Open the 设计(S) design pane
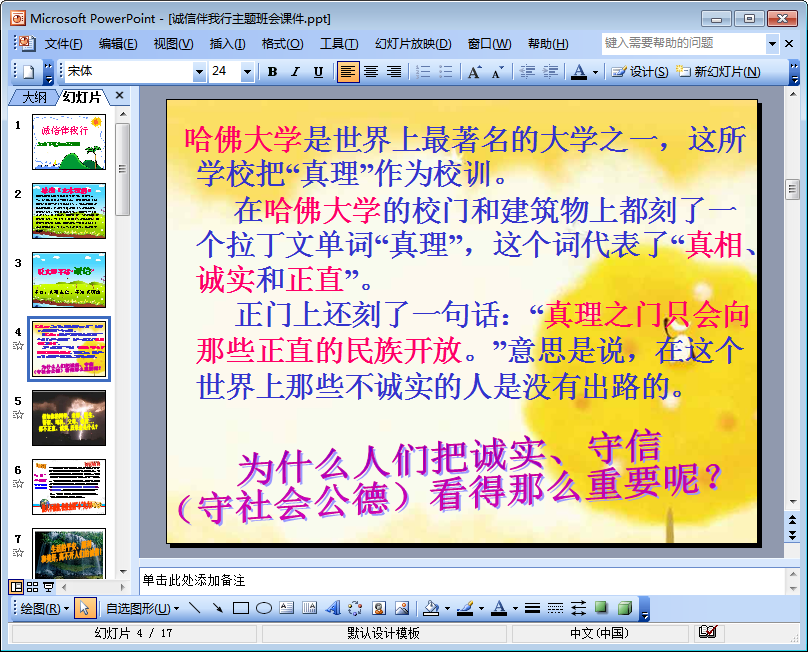The width and height of the screenshot is (808, 652). click(x=639, y=72)
